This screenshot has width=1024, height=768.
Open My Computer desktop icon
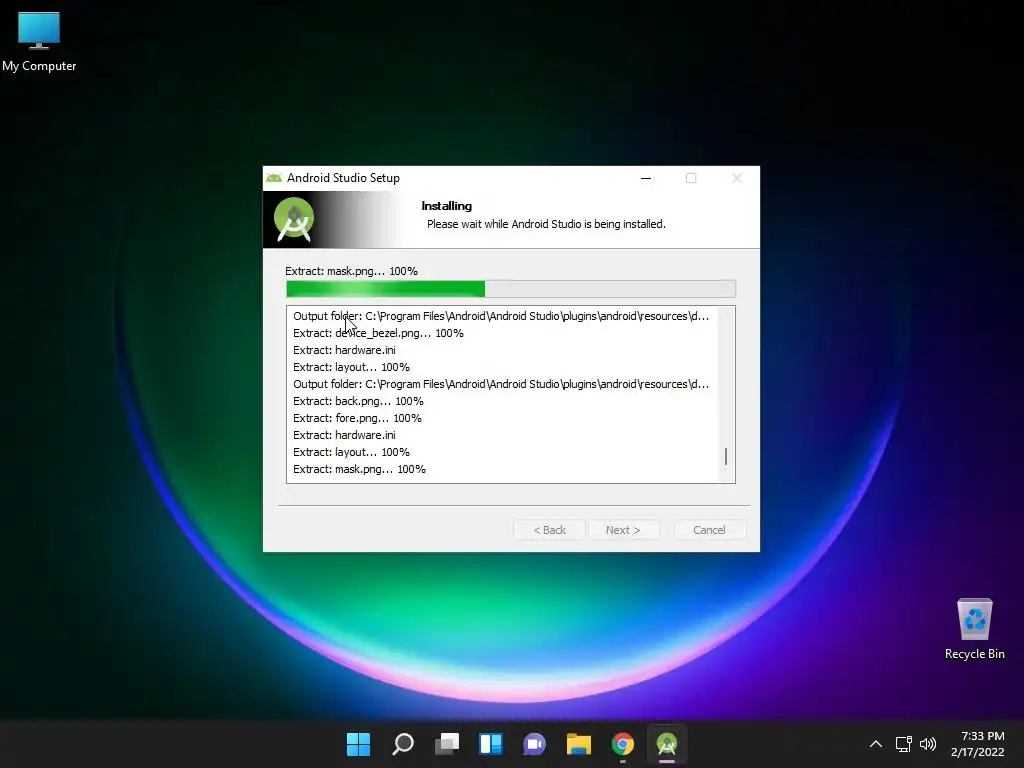pyautogui.click(x=39, y=42)
